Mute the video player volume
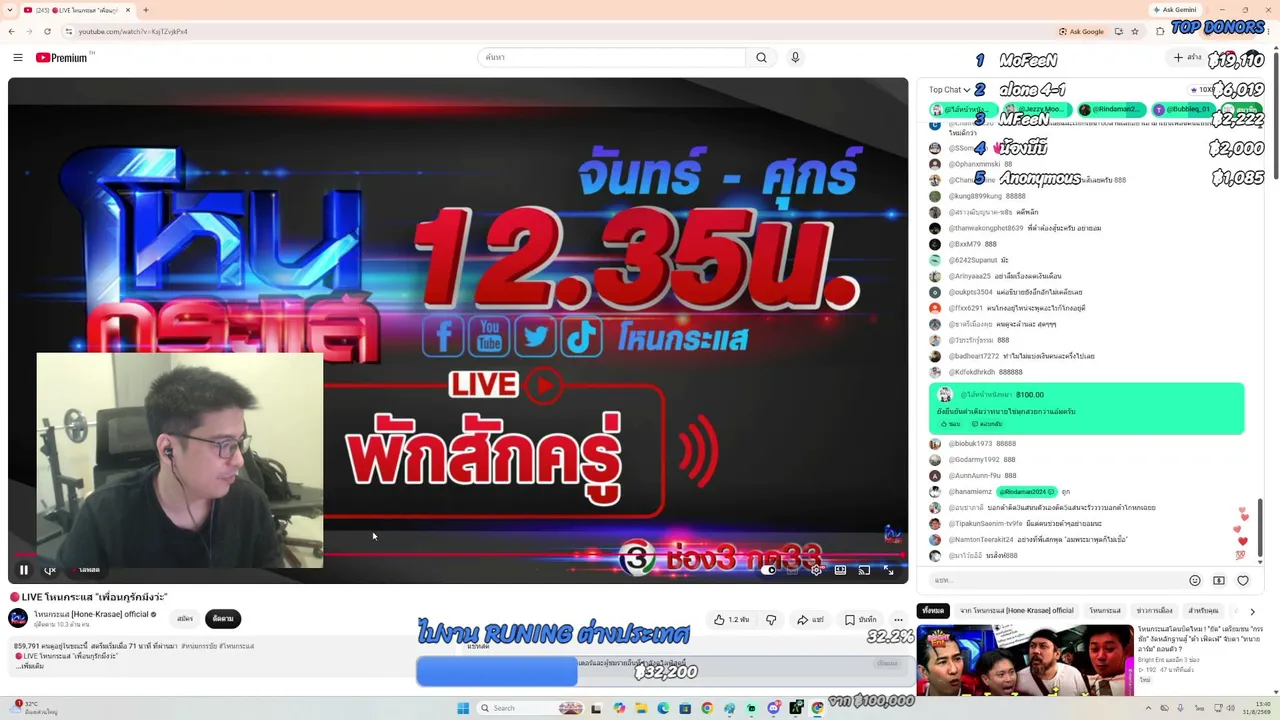 49,570
